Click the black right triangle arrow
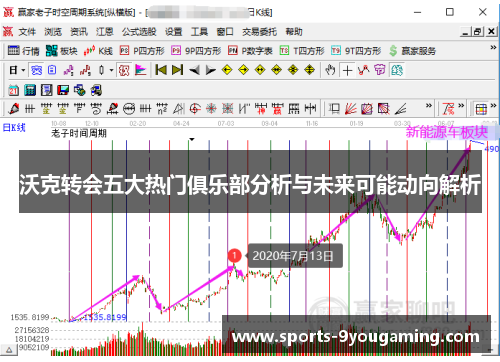The height and width of the screenshot is (362, 500). 211,70
